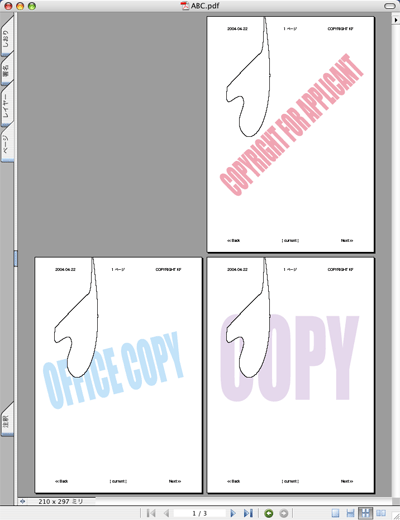Click the ABC.pdf document icon in title
This screenshot has width=400, height=520.
(x=185, y=6)
